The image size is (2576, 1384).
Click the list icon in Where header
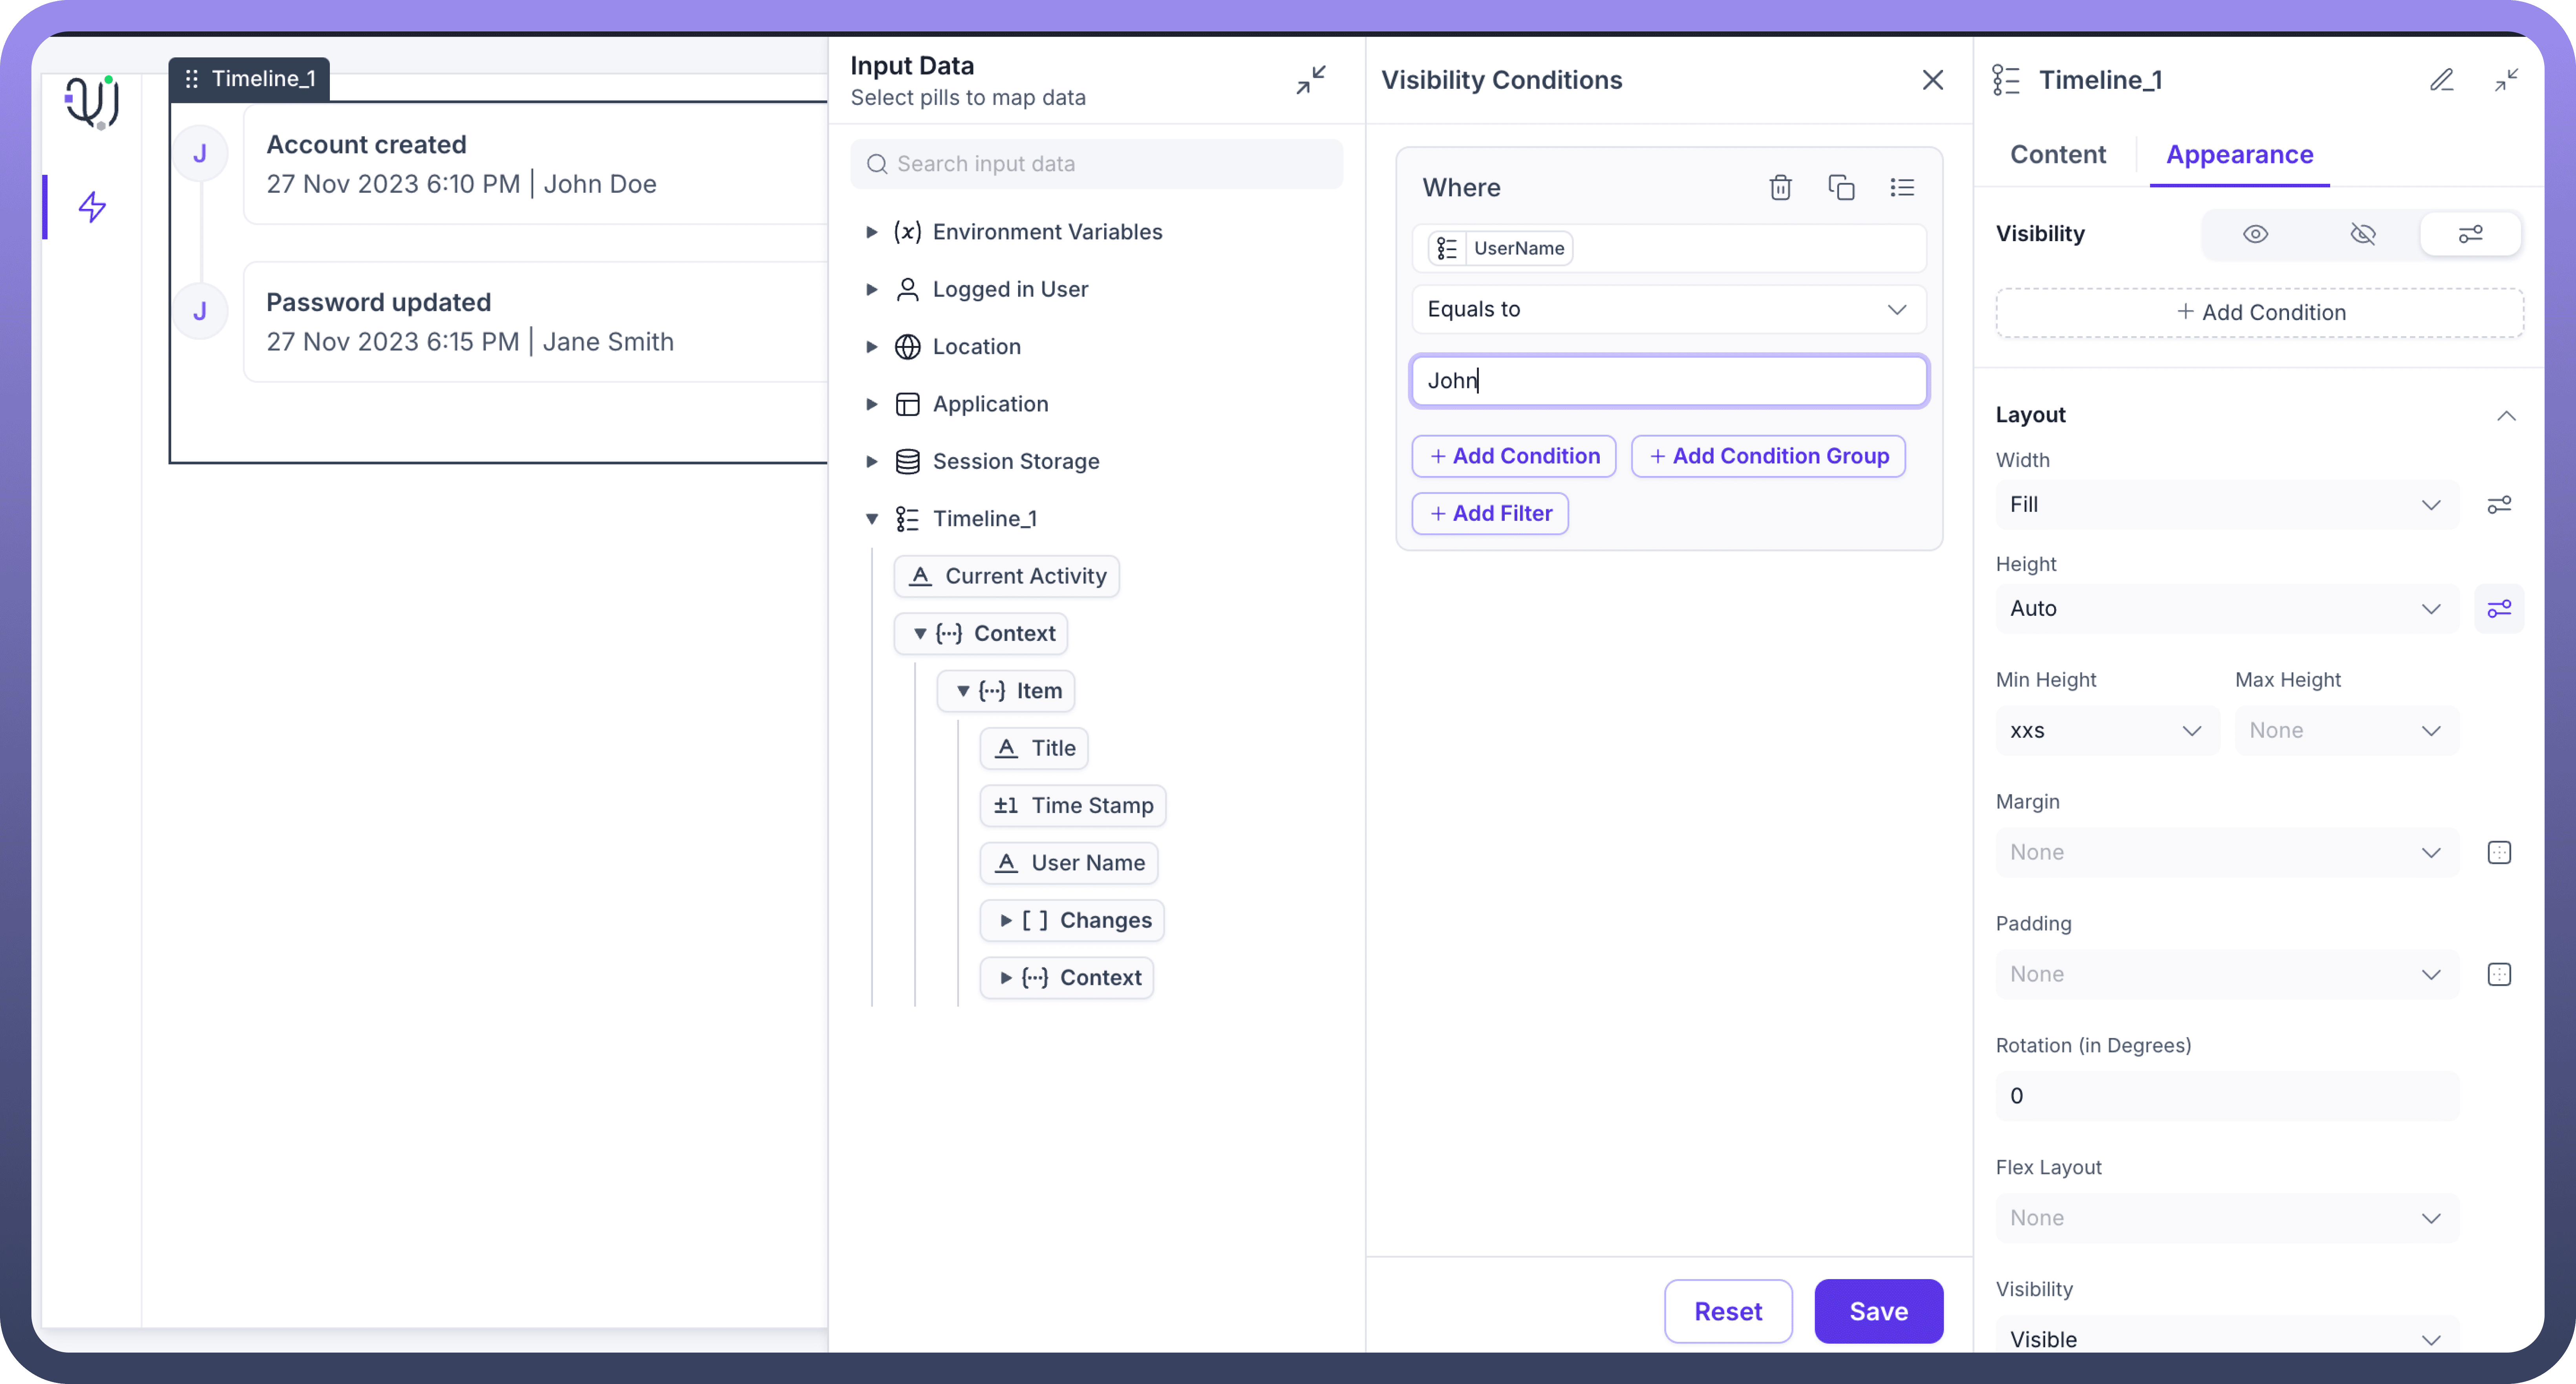pos(1902,187)
